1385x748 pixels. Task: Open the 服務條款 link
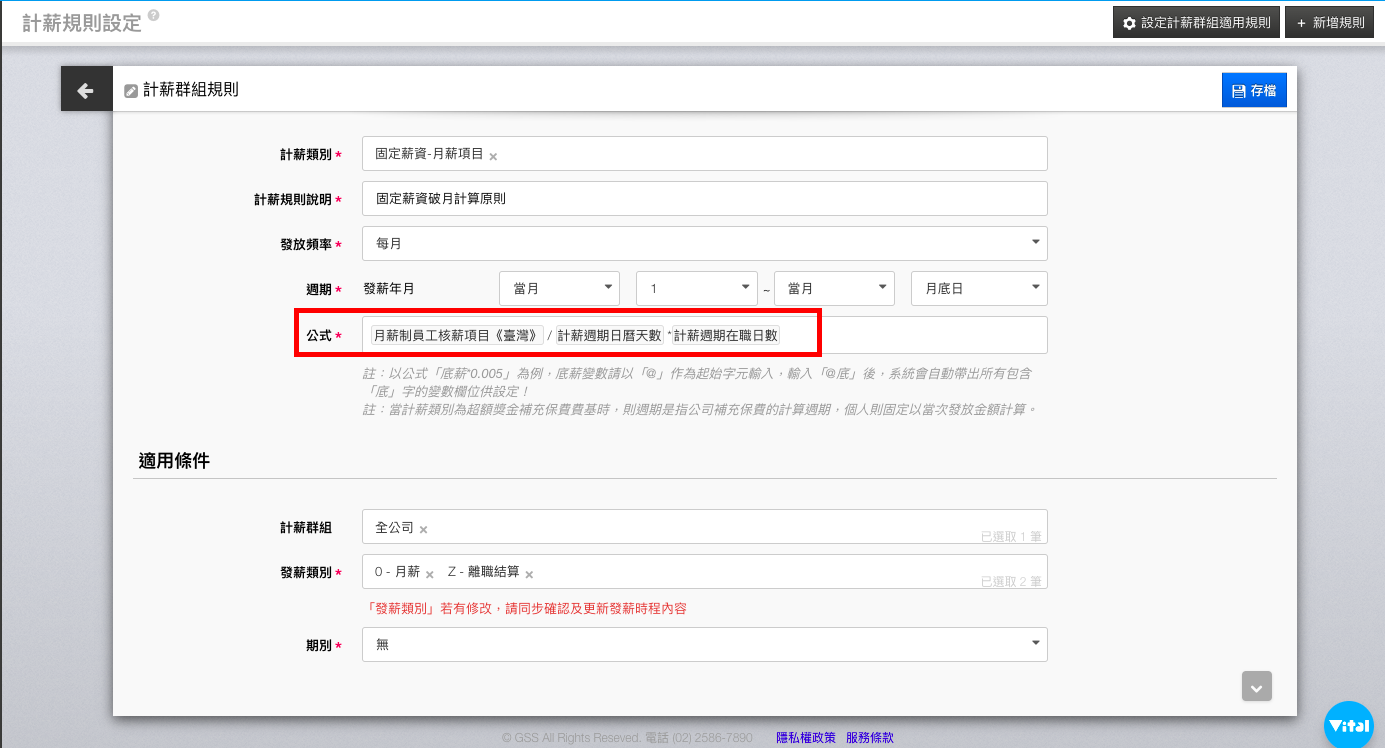(x=869, y=738)
